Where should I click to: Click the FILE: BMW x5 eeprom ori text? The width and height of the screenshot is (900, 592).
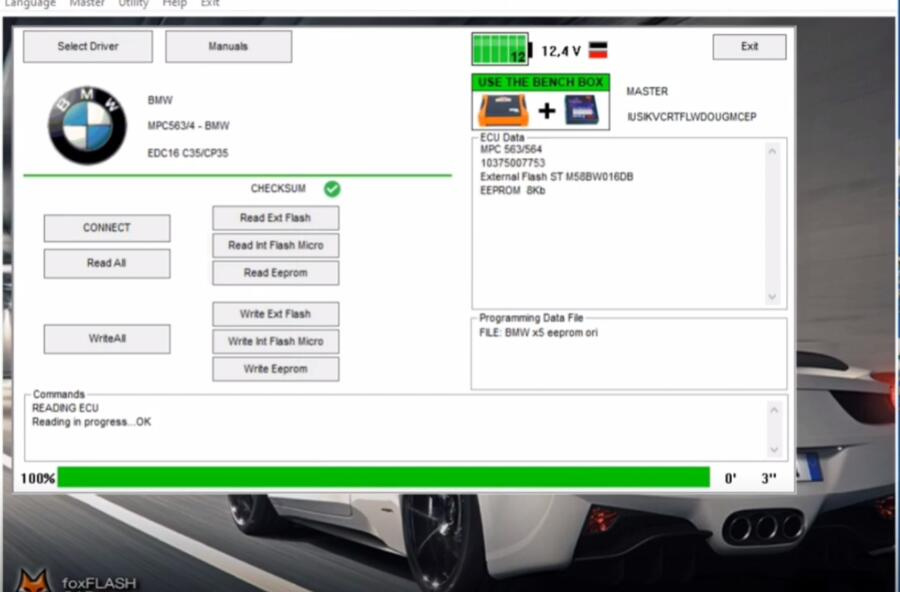(538, 333)
